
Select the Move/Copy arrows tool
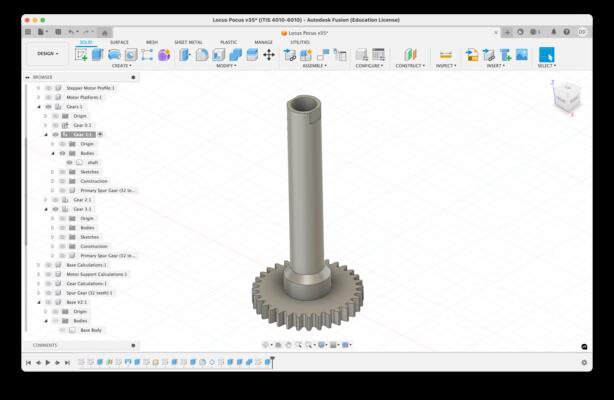click(269, 54)
